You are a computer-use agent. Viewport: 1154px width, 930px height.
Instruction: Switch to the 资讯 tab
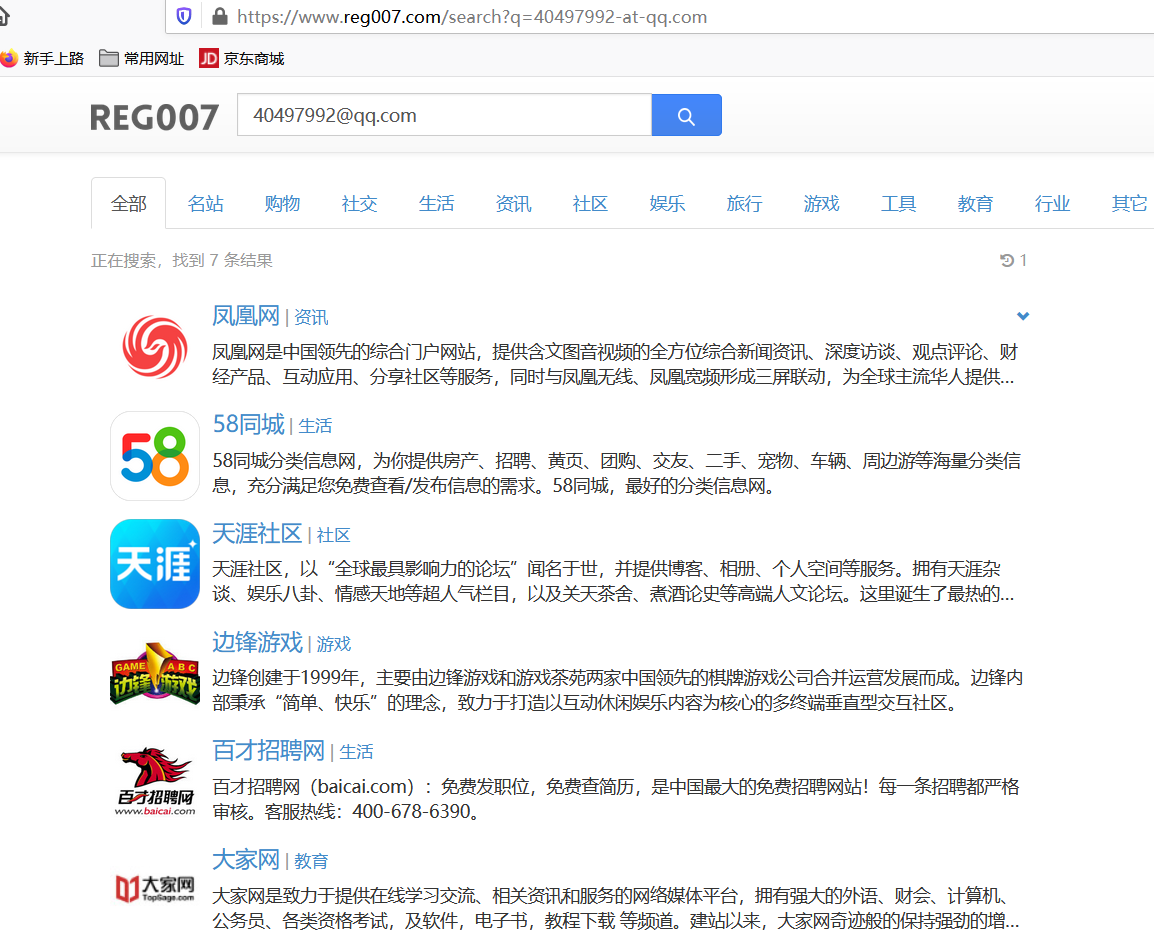[x=513, y=203]
